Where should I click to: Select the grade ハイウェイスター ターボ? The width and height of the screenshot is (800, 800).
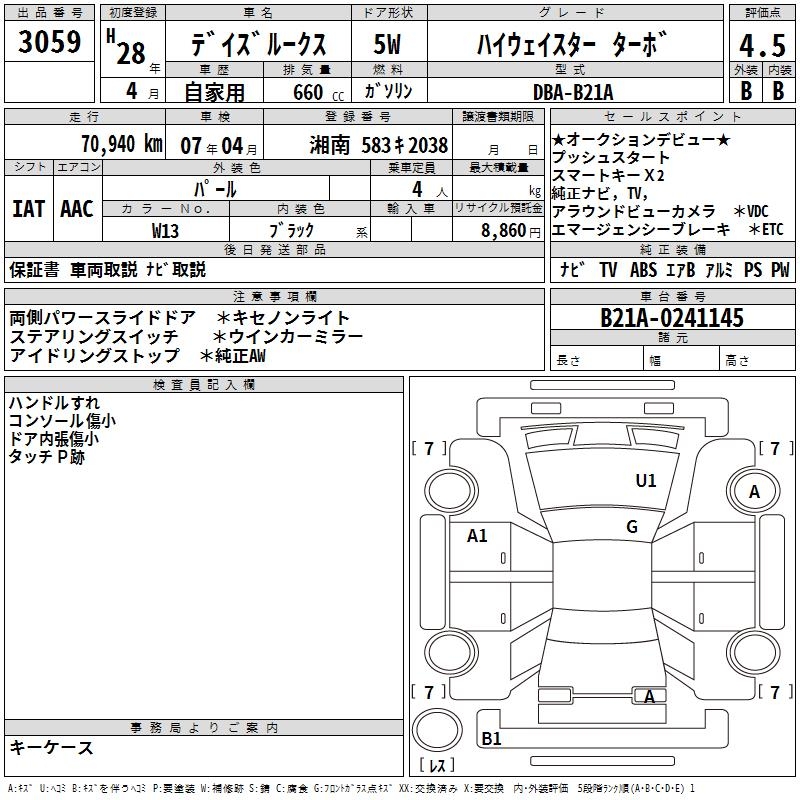pos(572,44)
